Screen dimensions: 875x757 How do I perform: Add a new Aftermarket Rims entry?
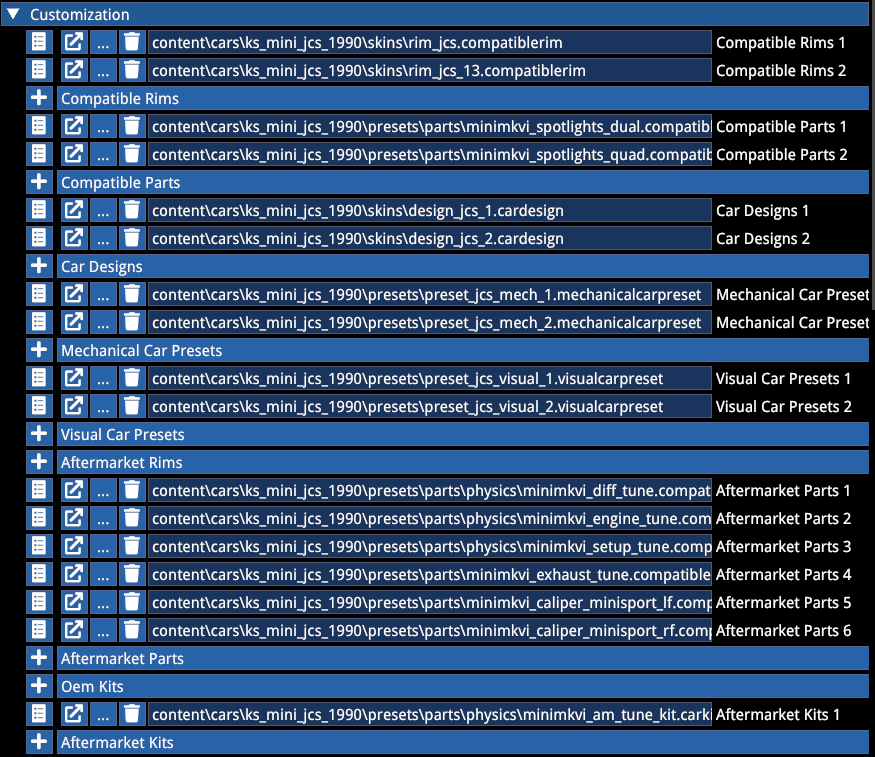pyautogui.click(x=39, y=462)
